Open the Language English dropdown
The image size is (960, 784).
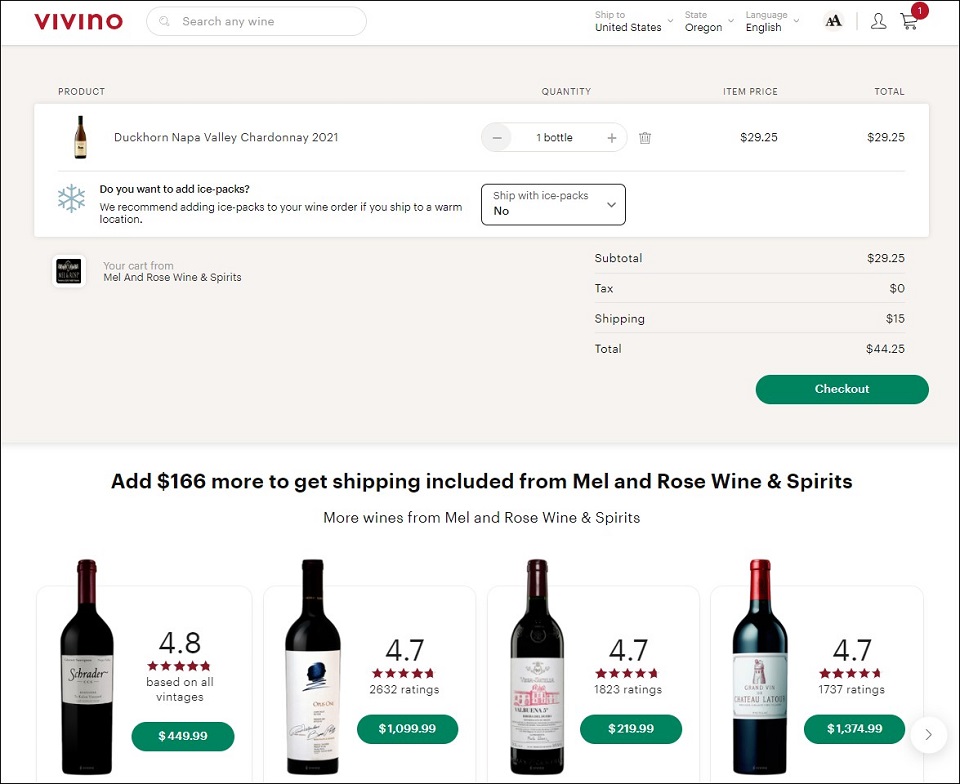772,21
